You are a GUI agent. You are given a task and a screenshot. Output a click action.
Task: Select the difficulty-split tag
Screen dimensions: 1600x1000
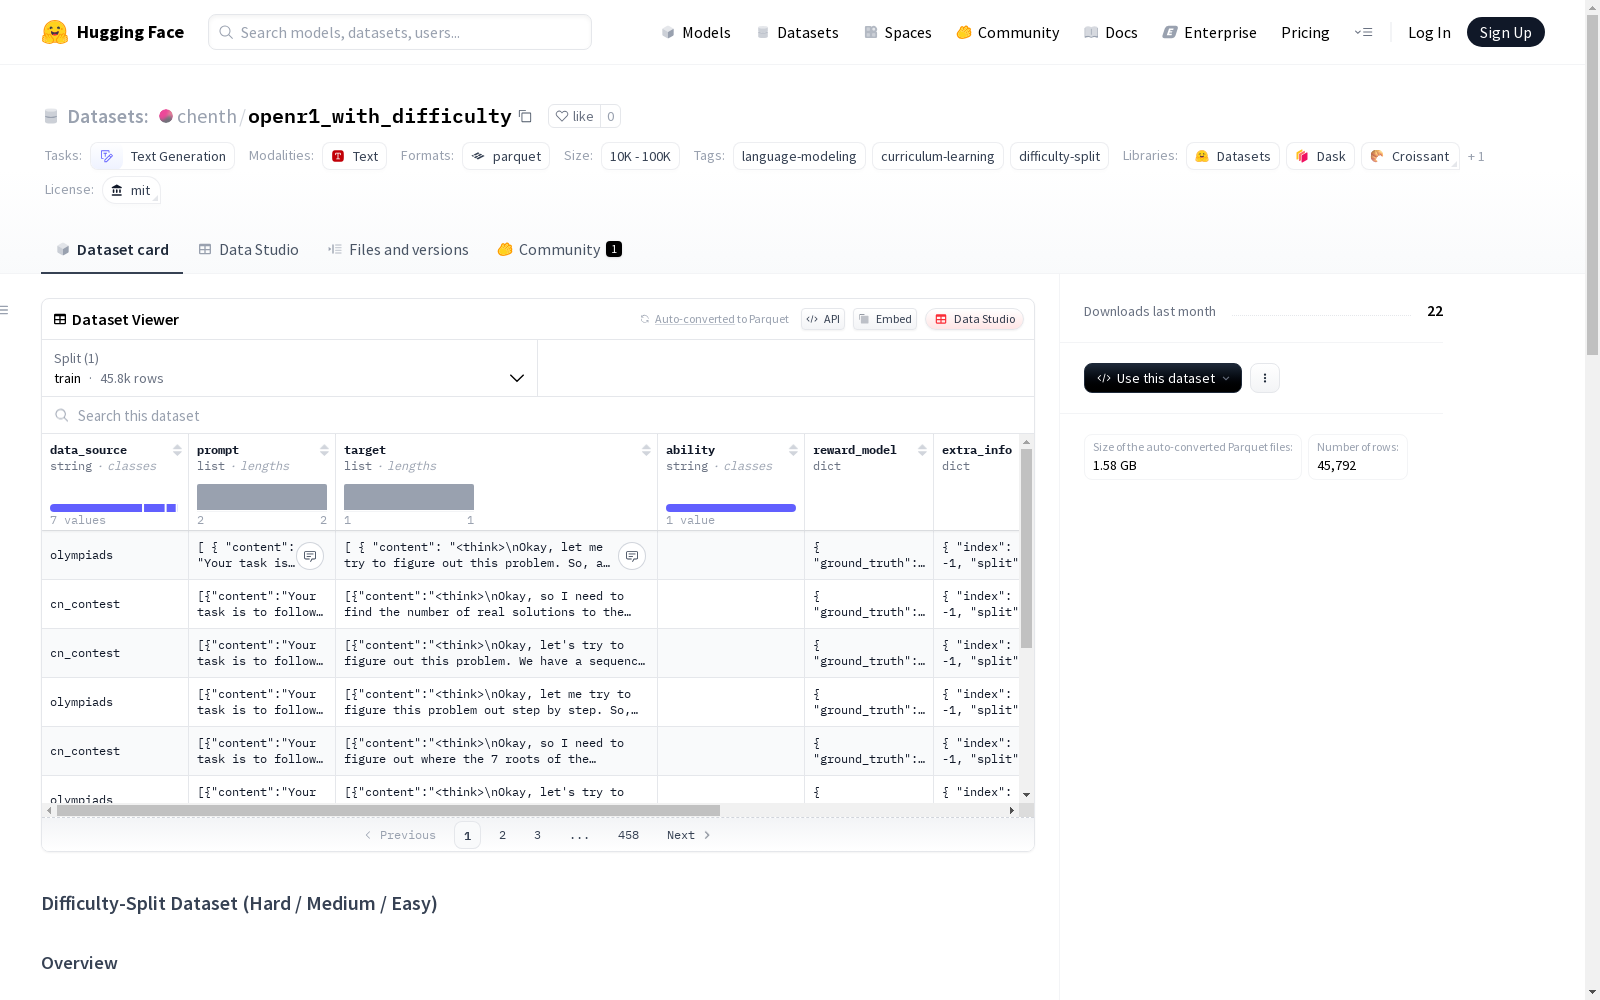(1059, 156)
